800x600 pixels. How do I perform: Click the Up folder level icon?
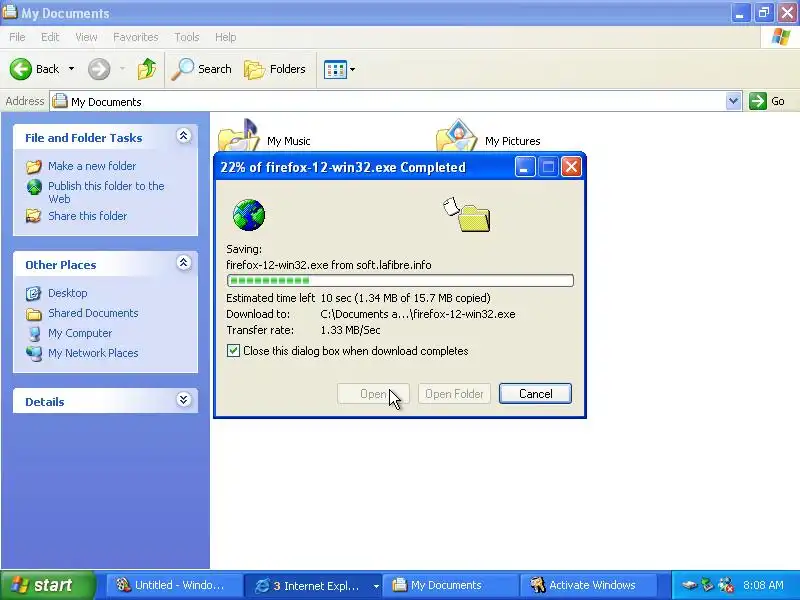click(x=147, y=69)
